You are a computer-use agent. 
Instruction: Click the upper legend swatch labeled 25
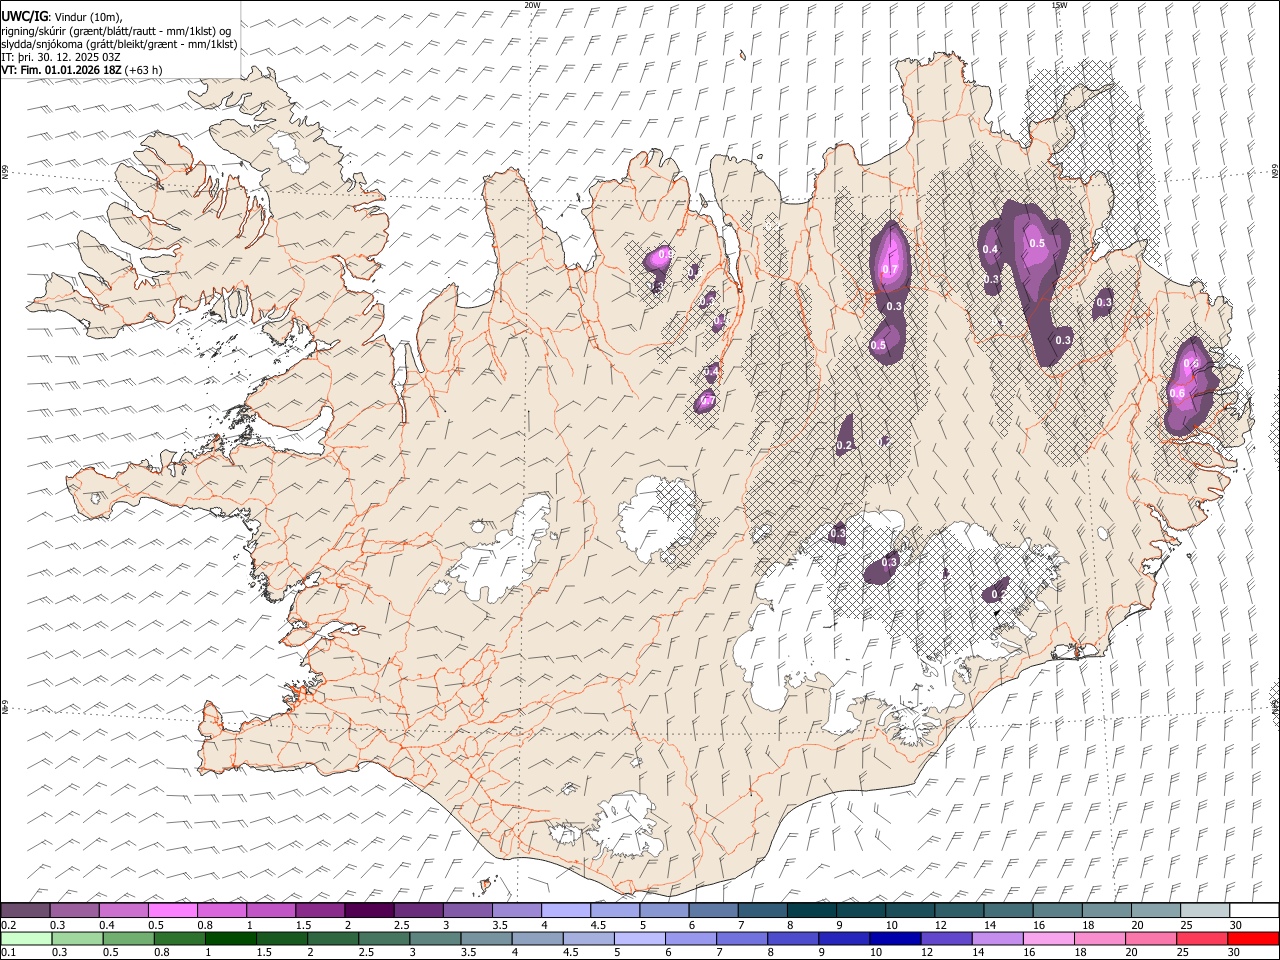[x=1206, y=910]
